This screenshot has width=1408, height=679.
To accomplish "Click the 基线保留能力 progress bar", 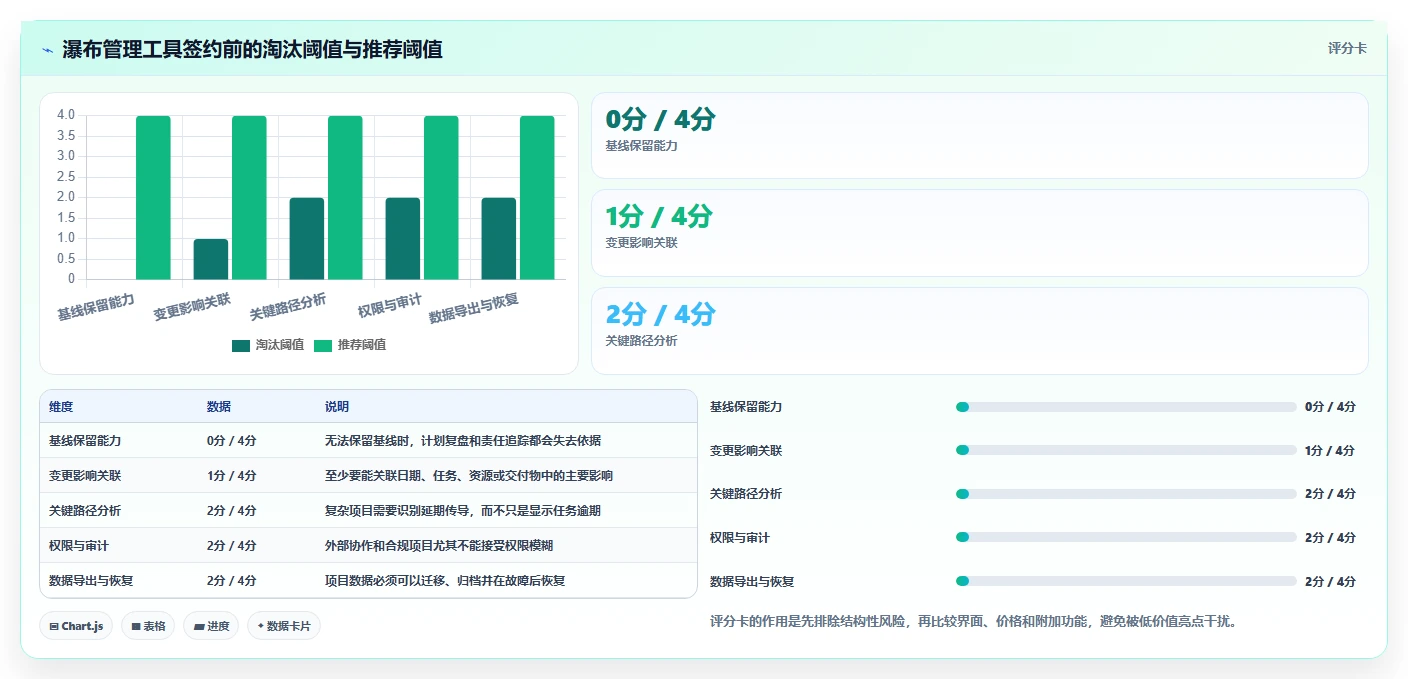I will coord(1126,407).
